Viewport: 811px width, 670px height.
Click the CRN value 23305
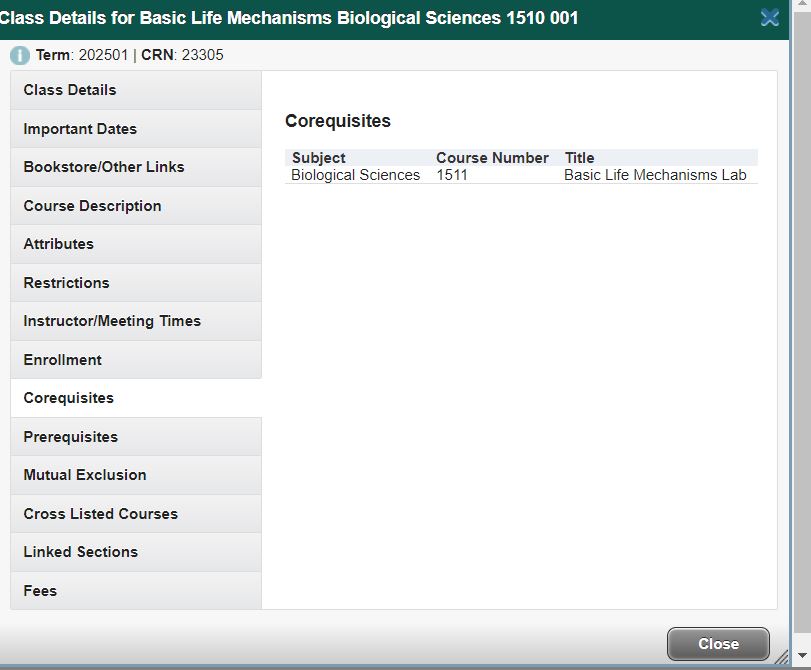(202, 55)
